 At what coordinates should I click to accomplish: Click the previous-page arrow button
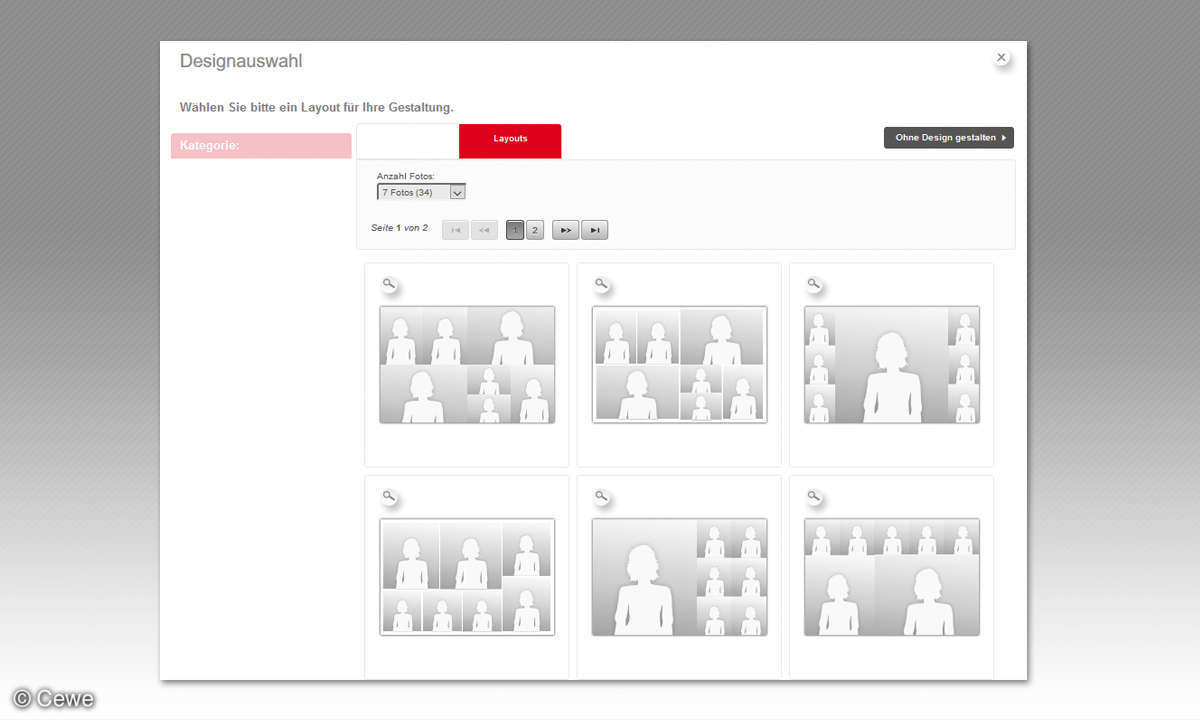(484, 230)
